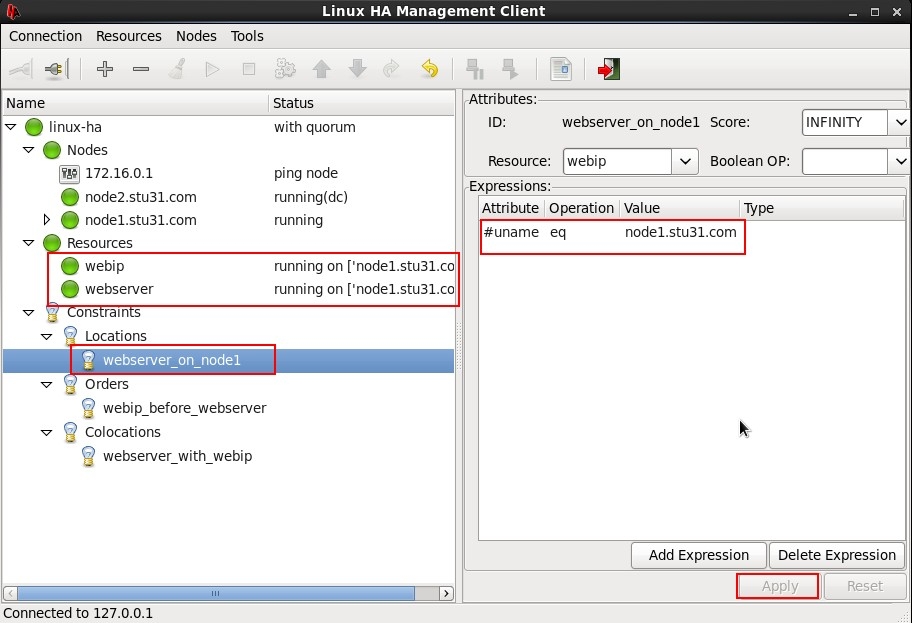The height and width of the screenshot is (623, 912).
Task: Click the Stop resource square icon
Action: coord(249,69)
